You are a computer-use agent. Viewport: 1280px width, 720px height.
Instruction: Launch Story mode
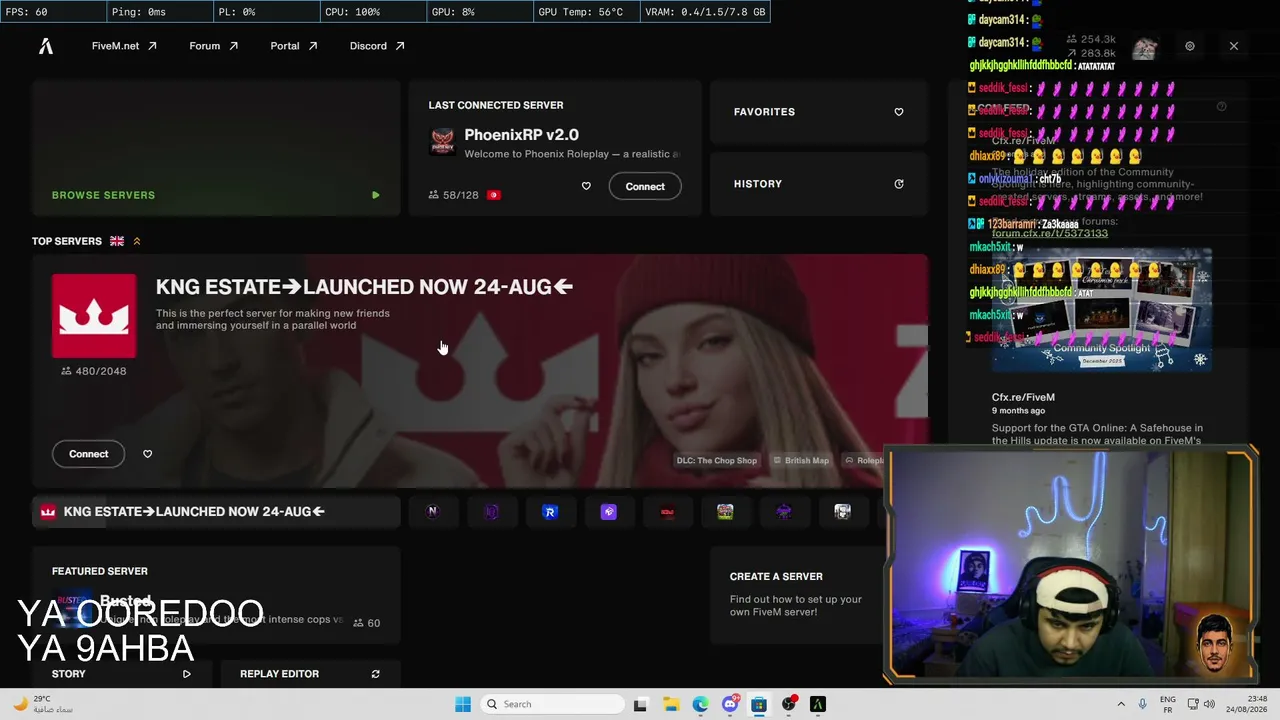[x=121, y=674]
